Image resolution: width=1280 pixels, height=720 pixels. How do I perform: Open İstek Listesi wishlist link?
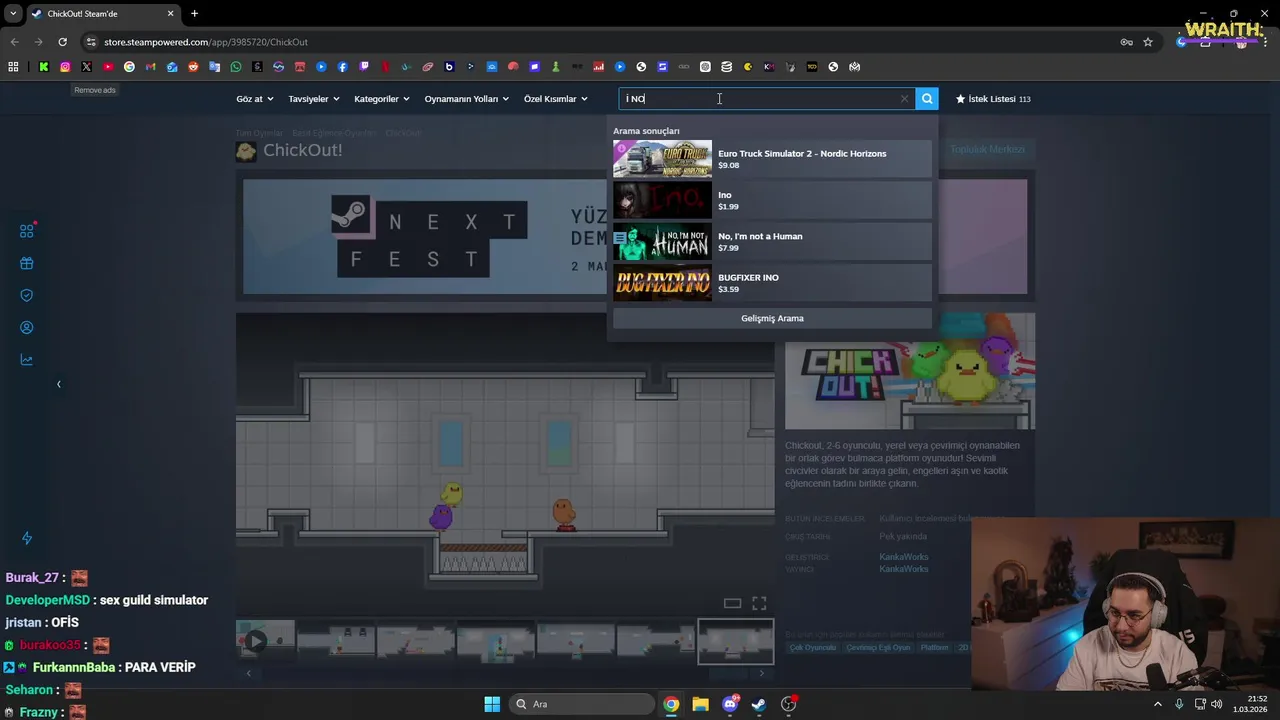tap(992, 99)
